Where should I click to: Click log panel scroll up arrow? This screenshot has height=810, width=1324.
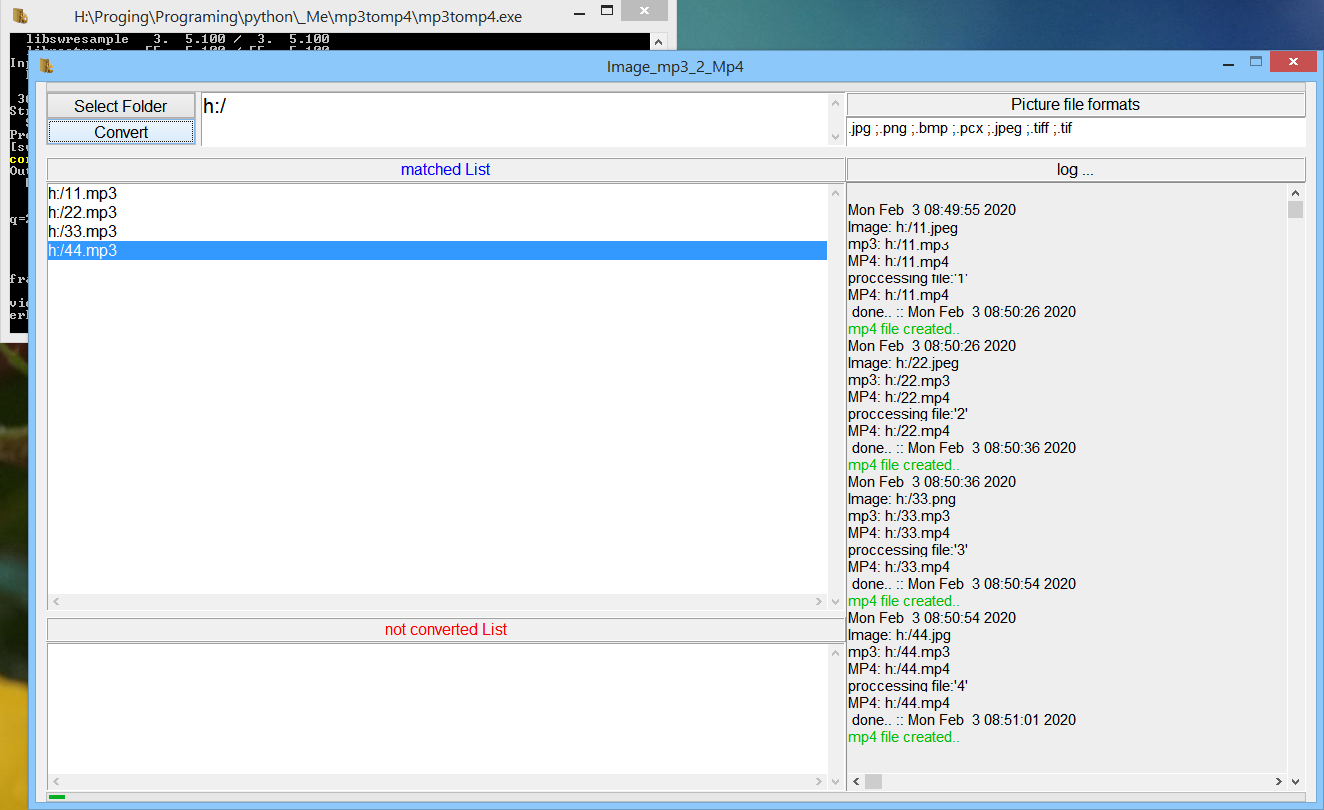click(1296, 193)
